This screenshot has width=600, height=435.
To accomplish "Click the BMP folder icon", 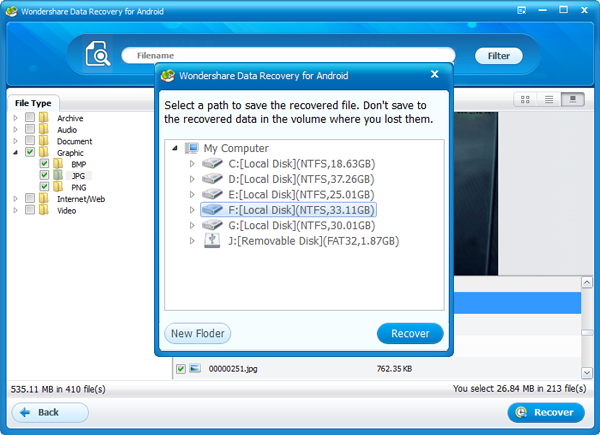I will click(58, 164).
